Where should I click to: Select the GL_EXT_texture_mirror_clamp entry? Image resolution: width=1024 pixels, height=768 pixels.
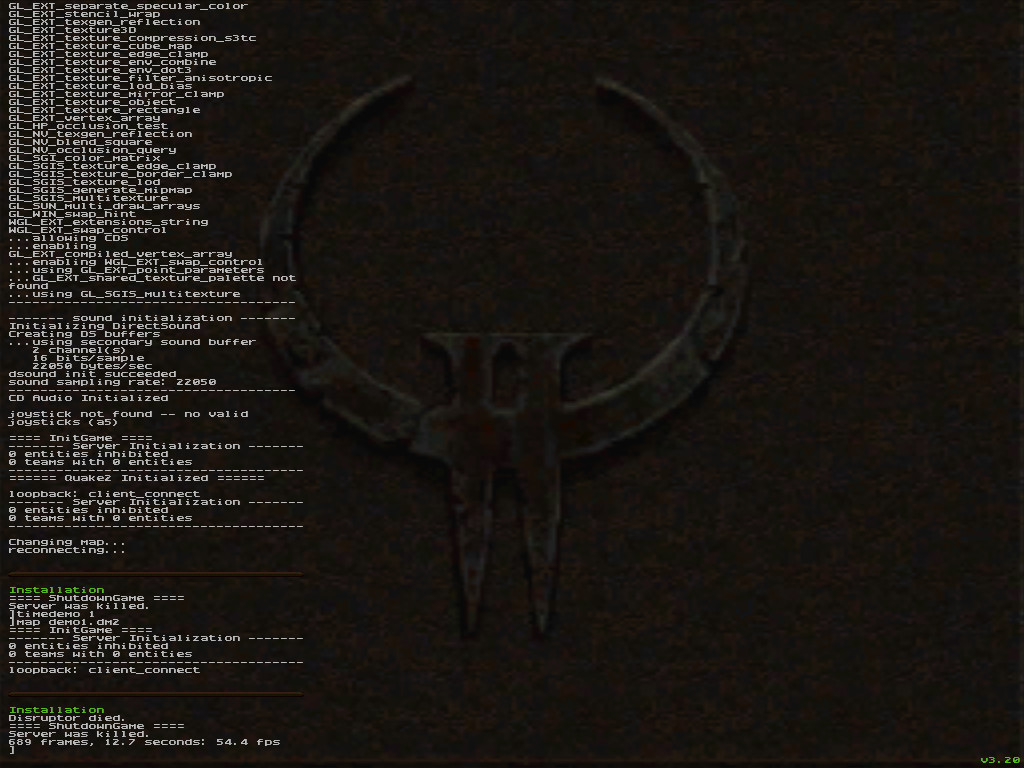pyautogui.click(x=116, y=94)
